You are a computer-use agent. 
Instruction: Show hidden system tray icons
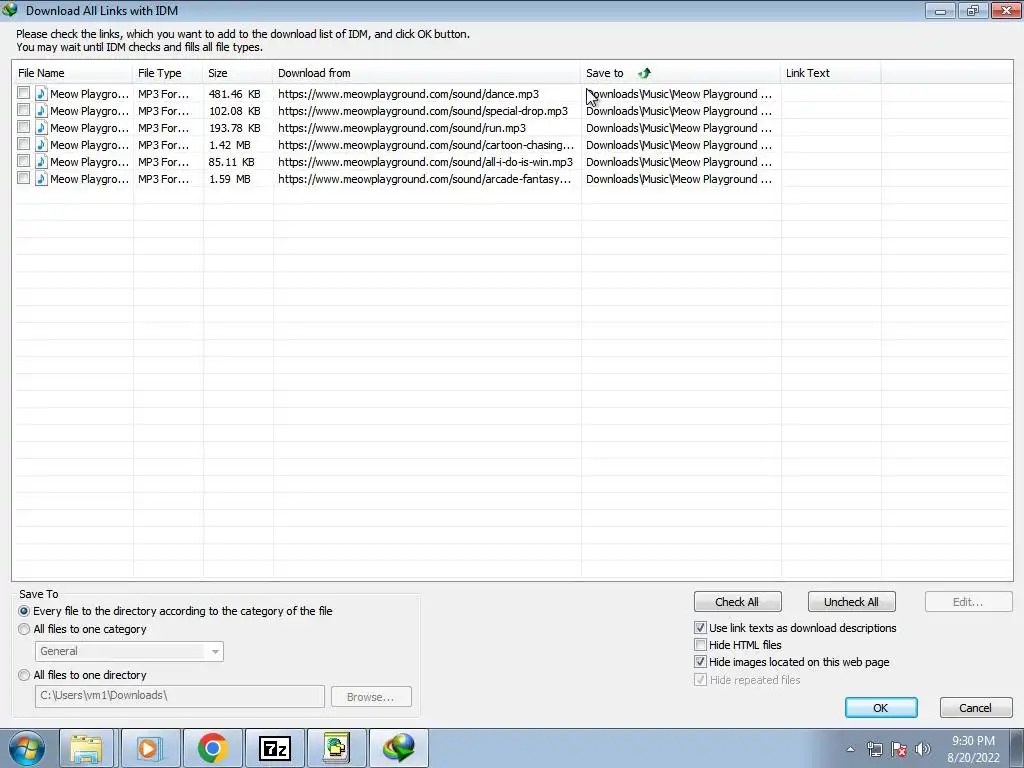point(850,749)
